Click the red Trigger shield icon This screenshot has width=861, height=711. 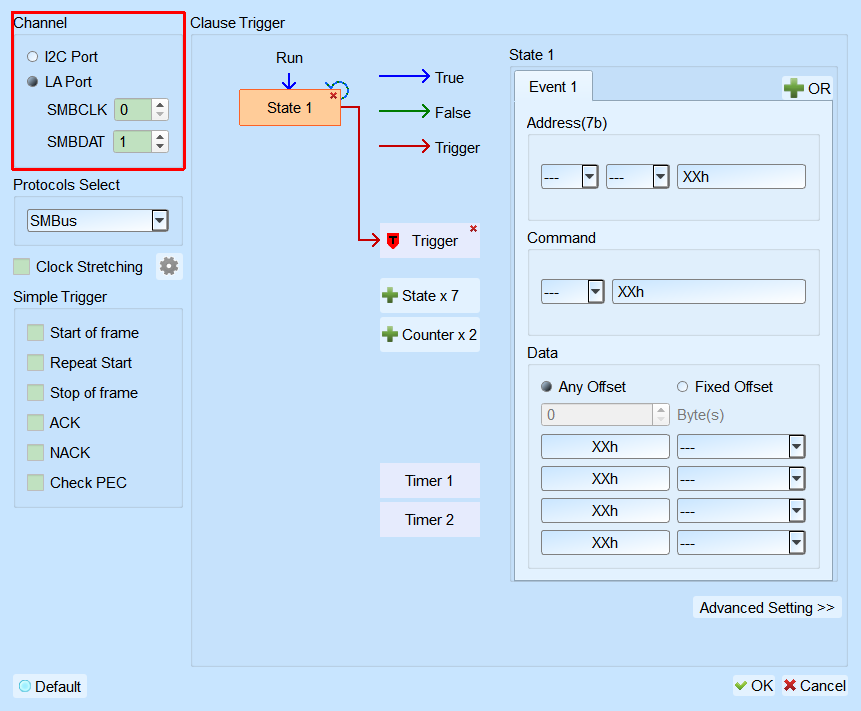(393, 240)
